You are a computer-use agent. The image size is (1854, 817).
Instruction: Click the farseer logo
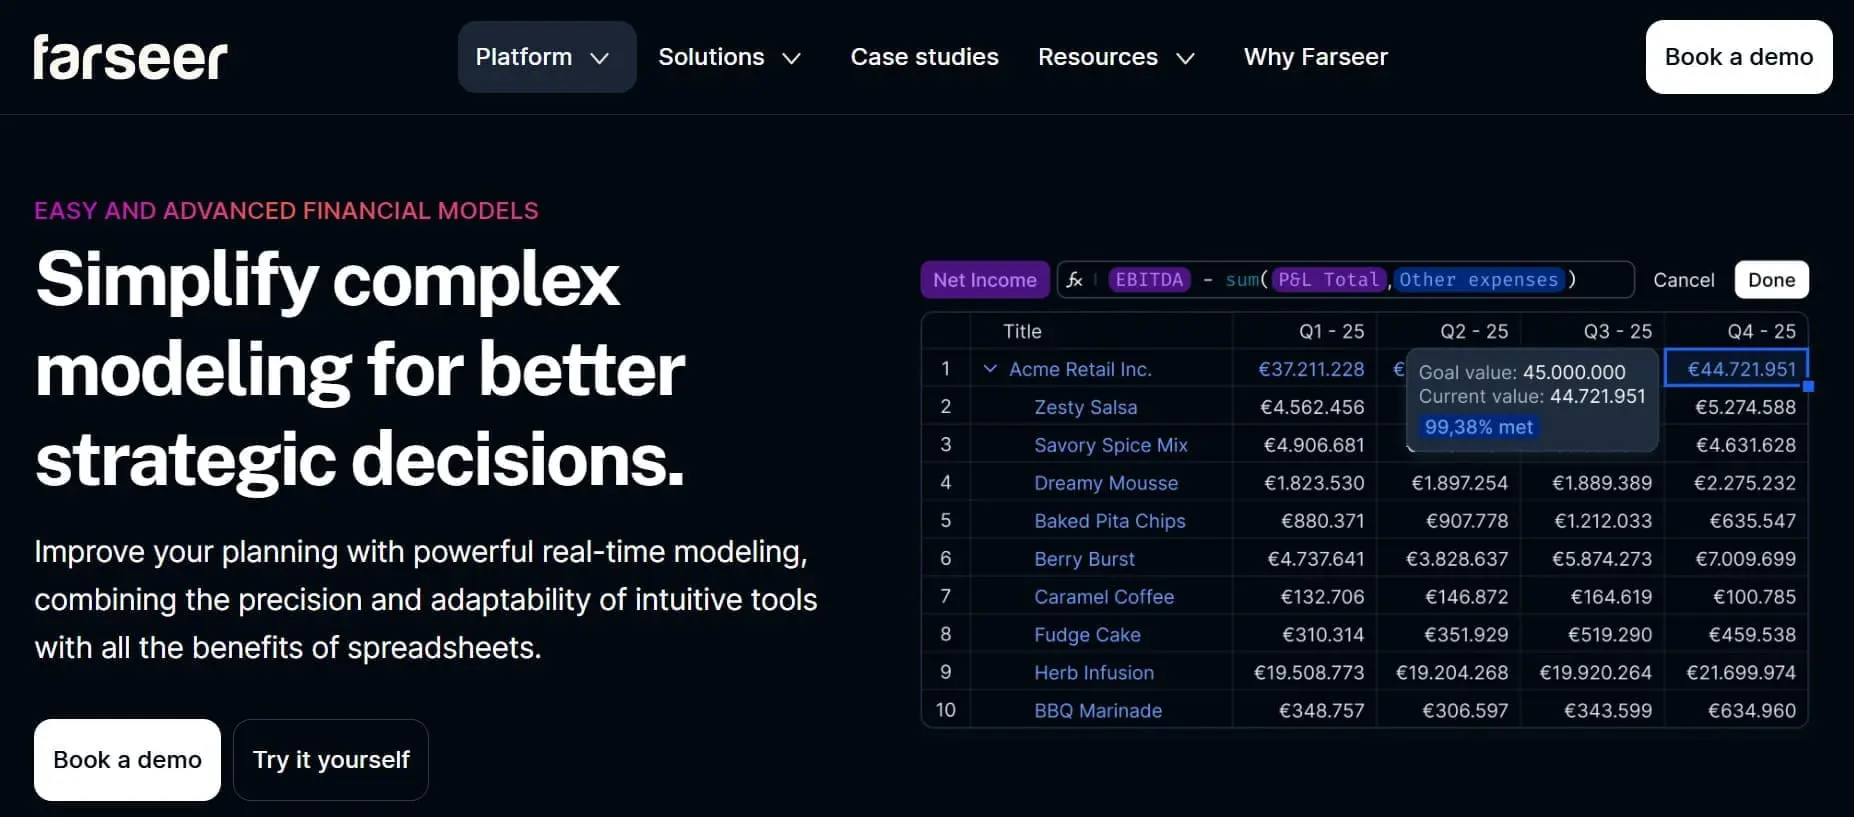pyautogui.click(x=130, y=57)
